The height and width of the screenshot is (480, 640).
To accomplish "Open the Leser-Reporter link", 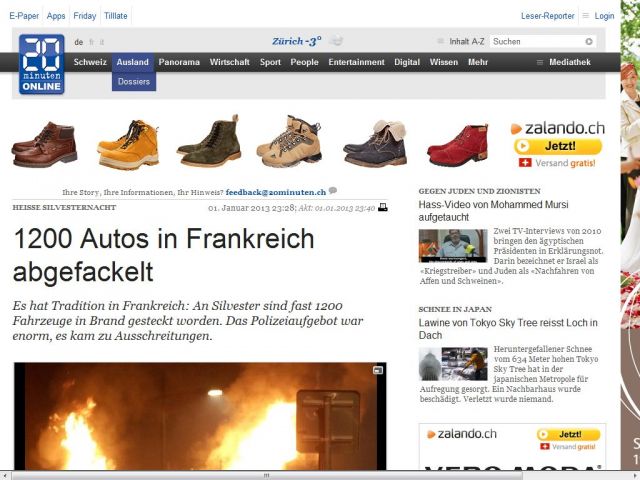I will (x=547, y=16).
